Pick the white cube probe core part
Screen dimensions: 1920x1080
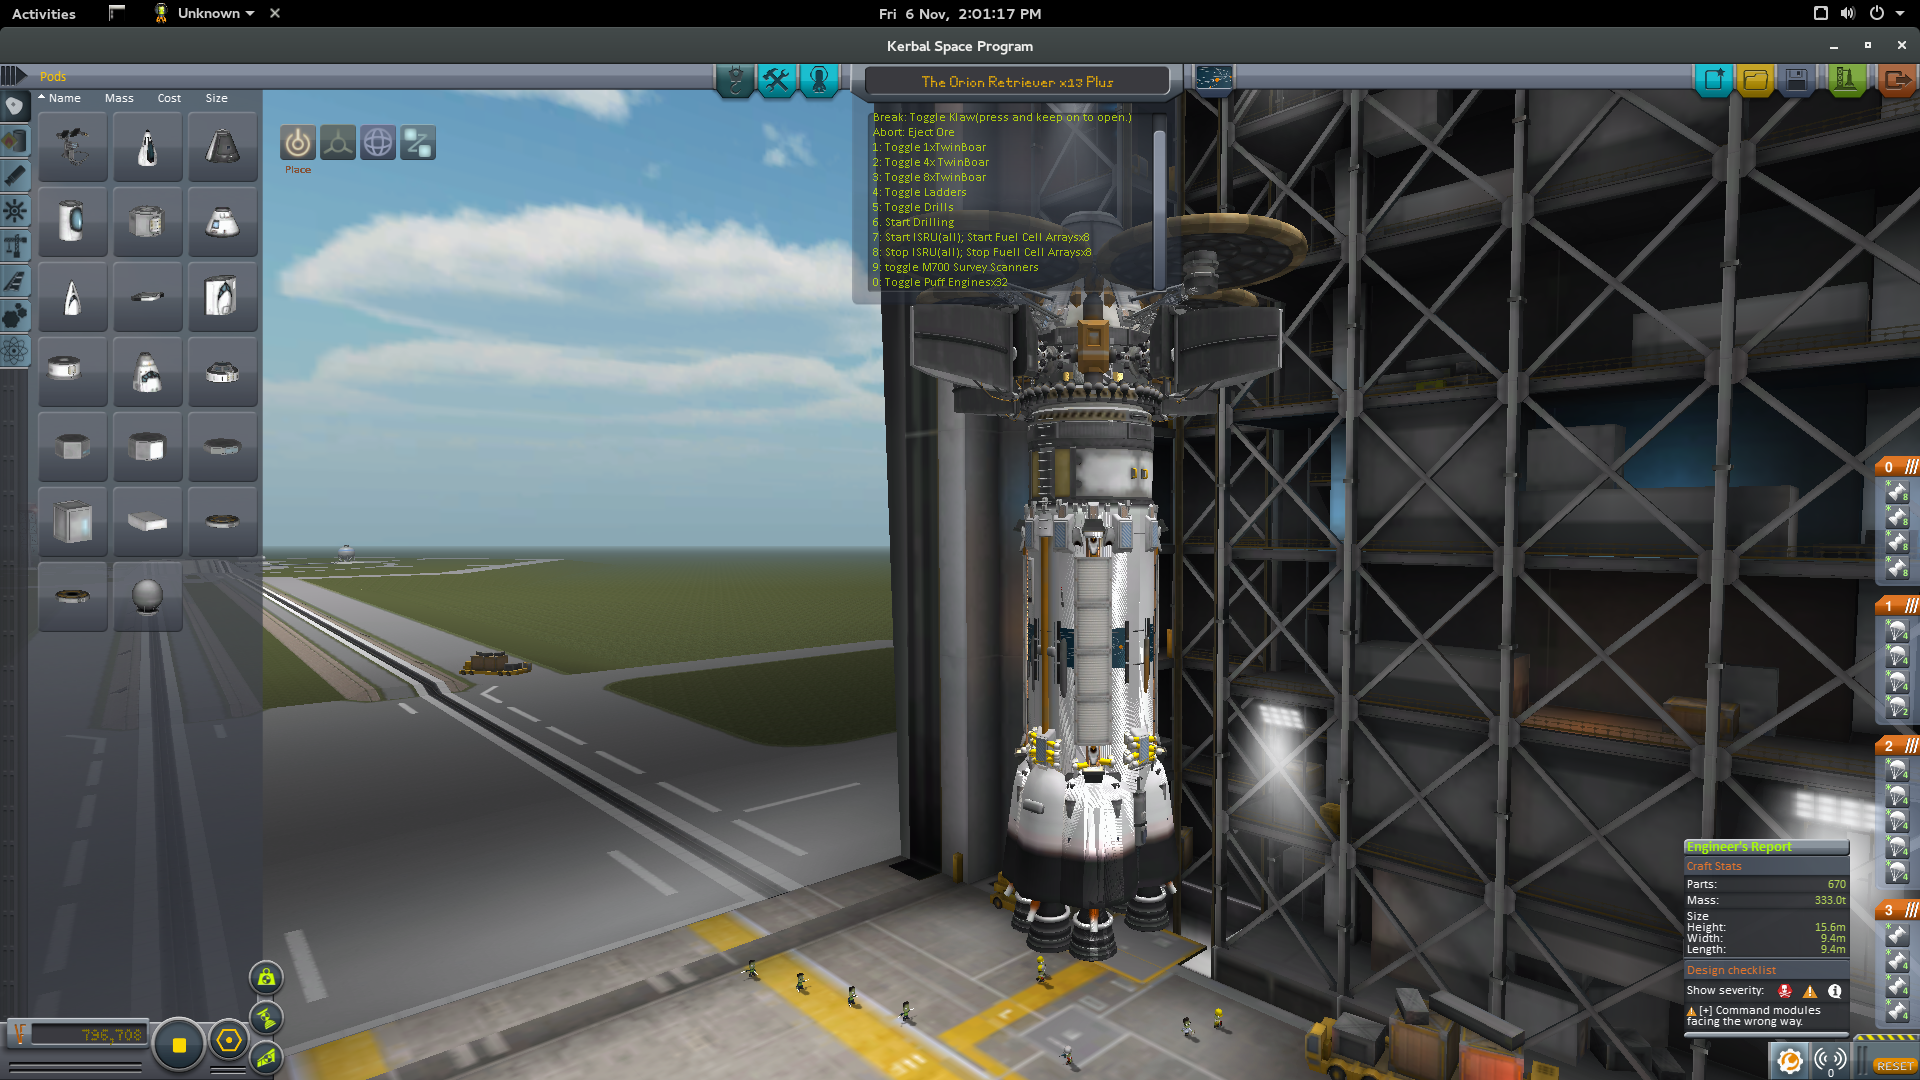click(x=73, y=522)
